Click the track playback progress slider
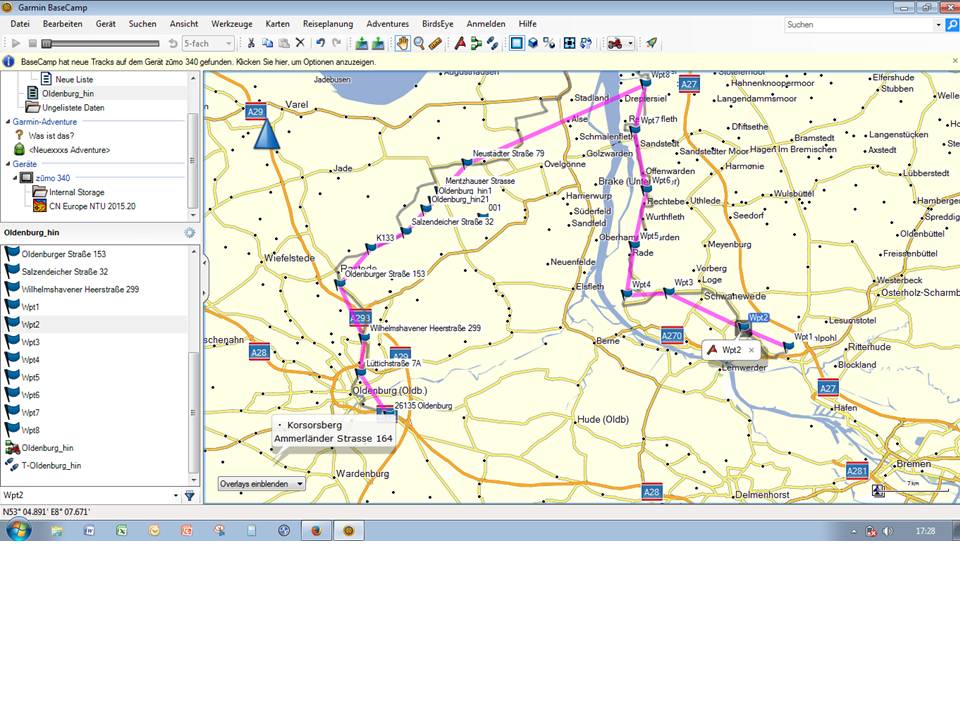 coord(100,43)
